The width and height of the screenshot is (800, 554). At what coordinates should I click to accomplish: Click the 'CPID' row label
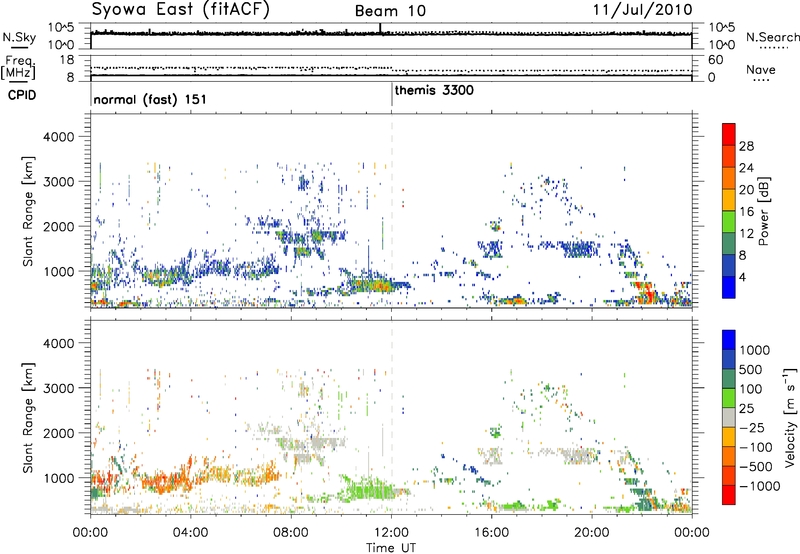tap(22, 95)
